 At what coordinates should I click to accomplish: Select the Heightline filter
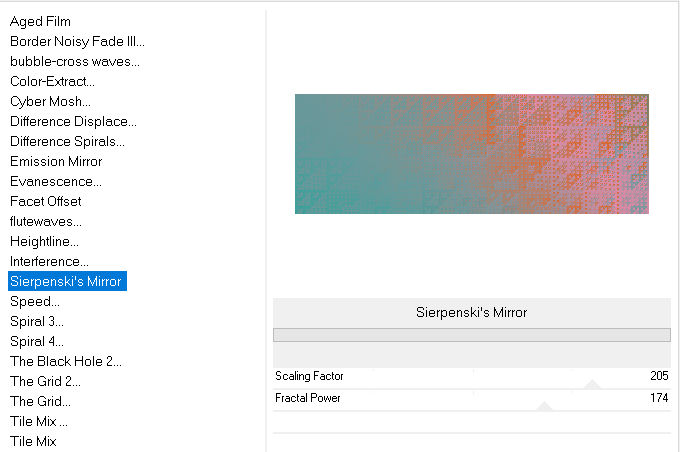click(x=44, y=241)
